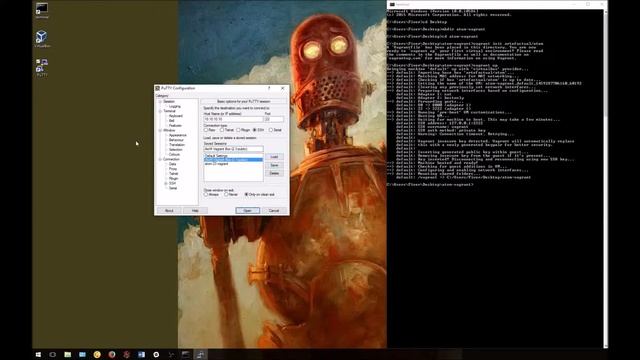Viewport: 640px width, 360px height.
Task: Select Logging in the Category tree
Action: (175, 107)
